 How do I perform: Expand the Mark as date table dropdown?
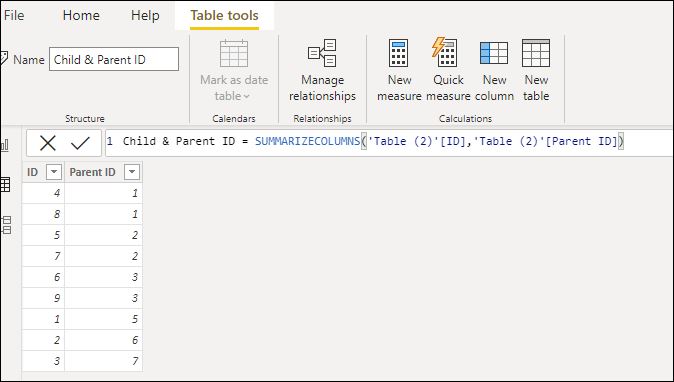[246, 96]
